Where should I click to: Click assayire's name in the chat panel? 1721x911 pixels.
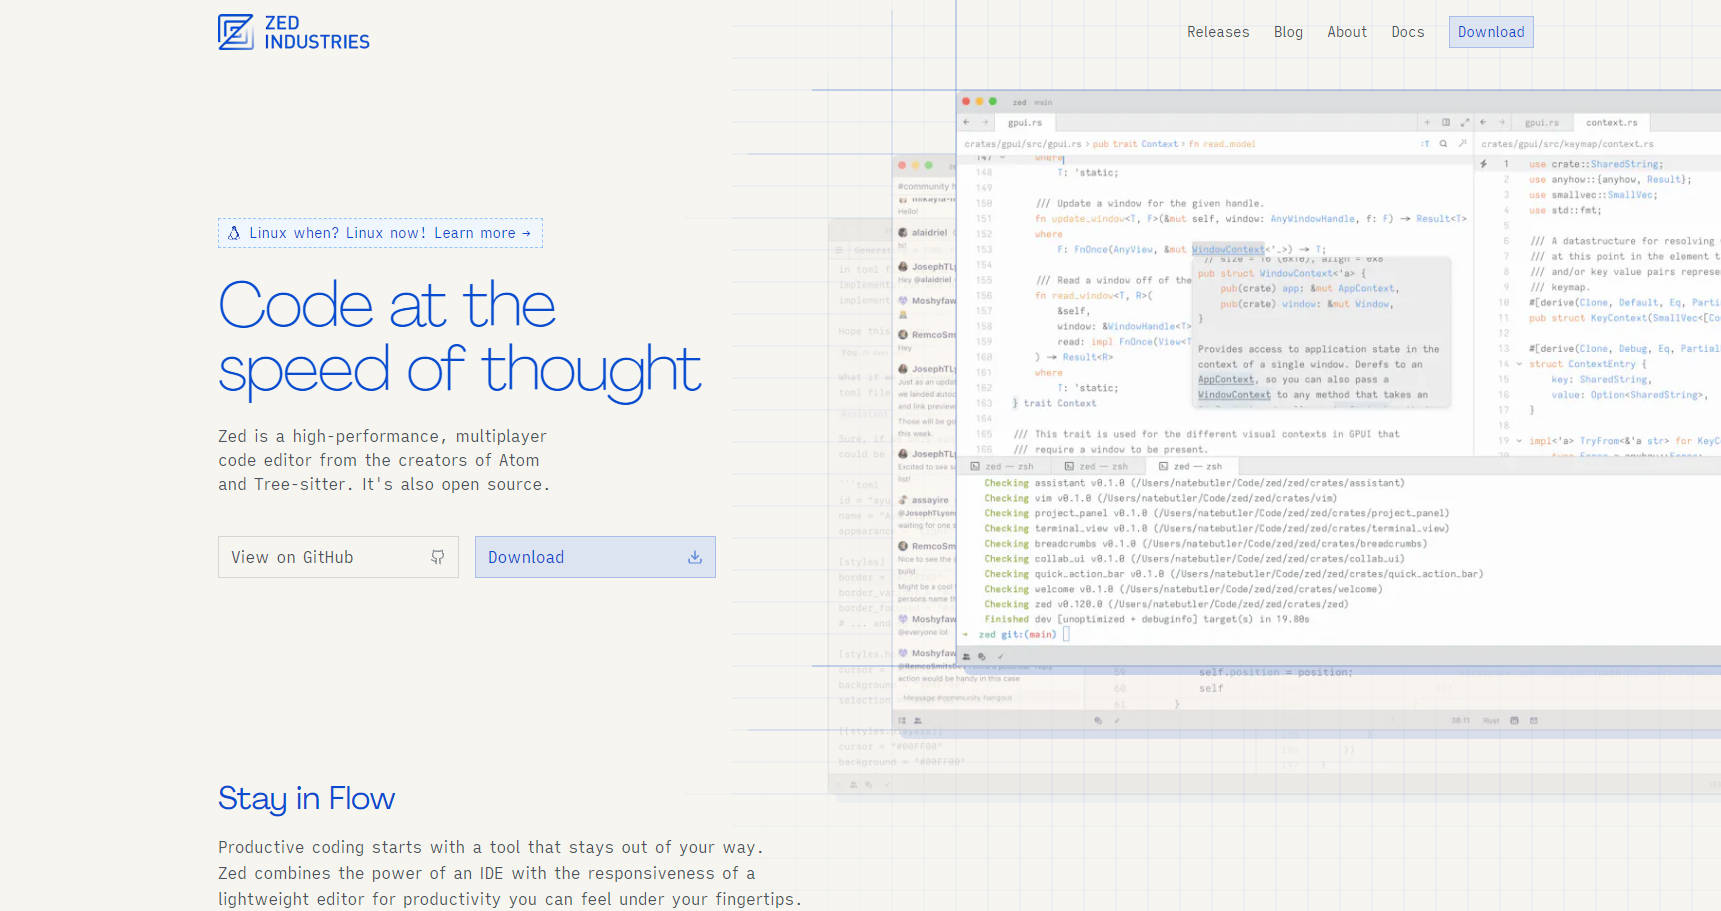(x=930, y=500)
